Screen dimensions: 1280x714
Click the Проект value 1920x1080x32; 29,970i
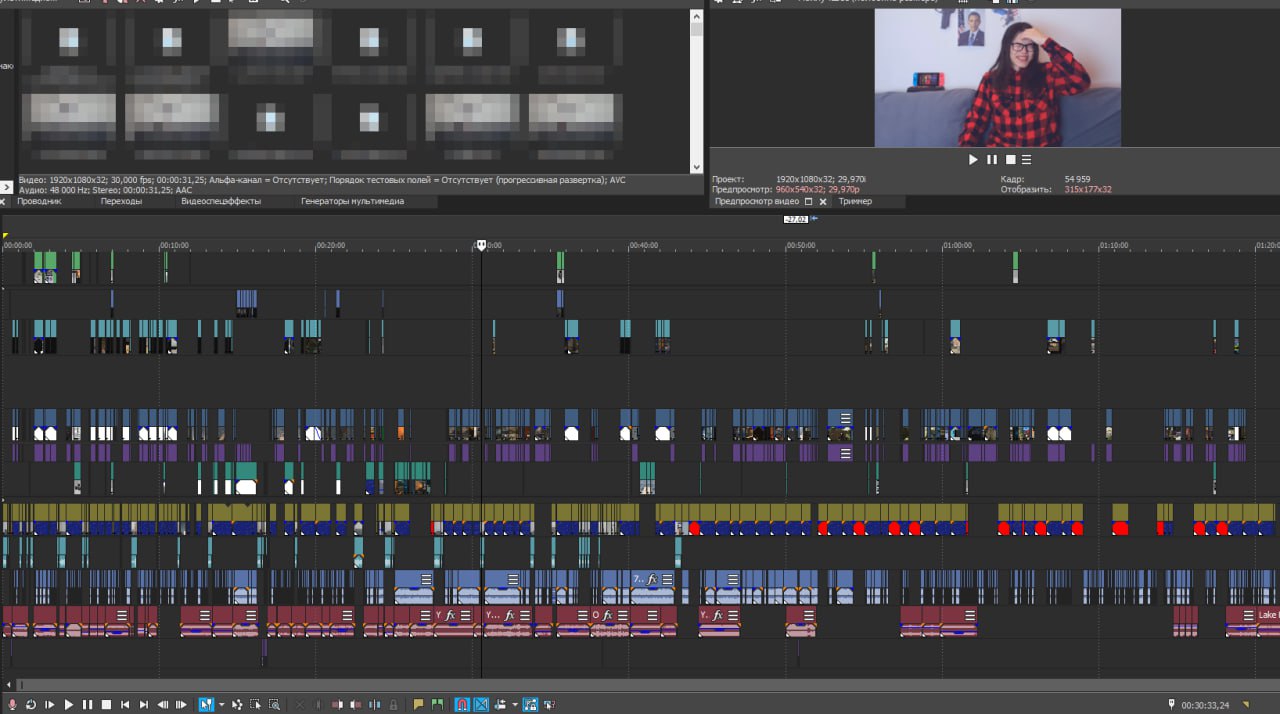pos(821,179)
